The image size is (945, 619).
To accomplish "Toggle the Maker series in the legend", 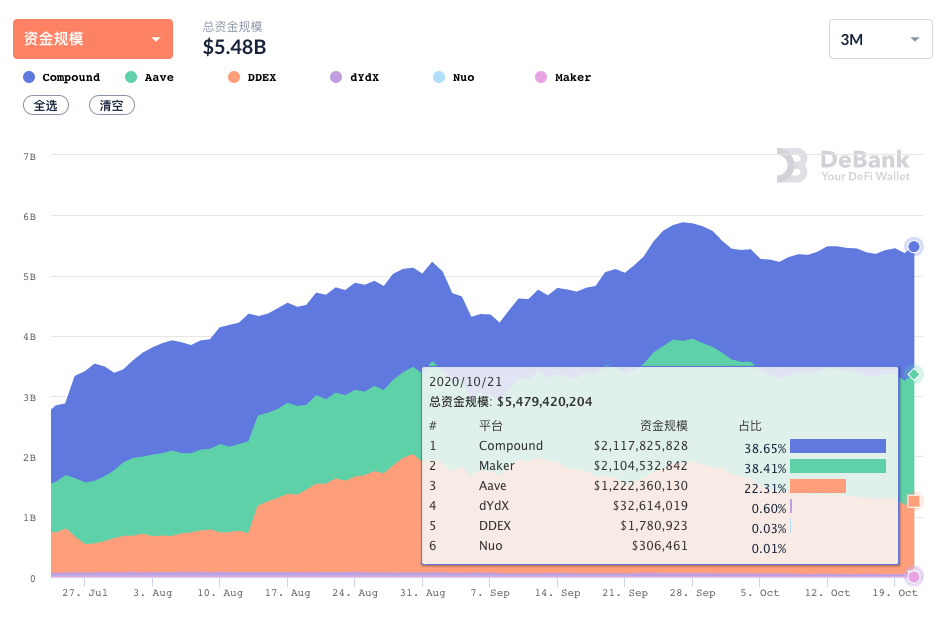I will (564, 77).
